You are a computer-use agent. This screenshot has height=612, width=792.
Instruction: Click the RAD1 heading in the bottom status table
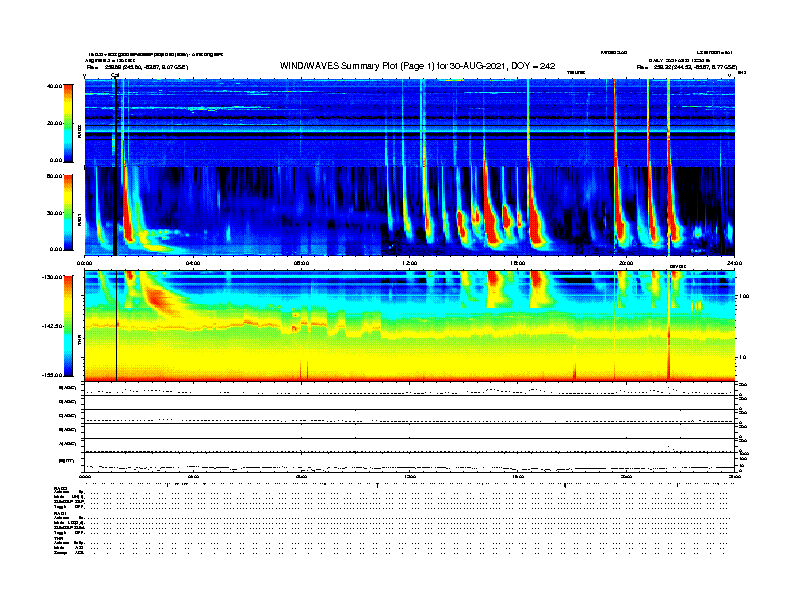pos(61,514)
